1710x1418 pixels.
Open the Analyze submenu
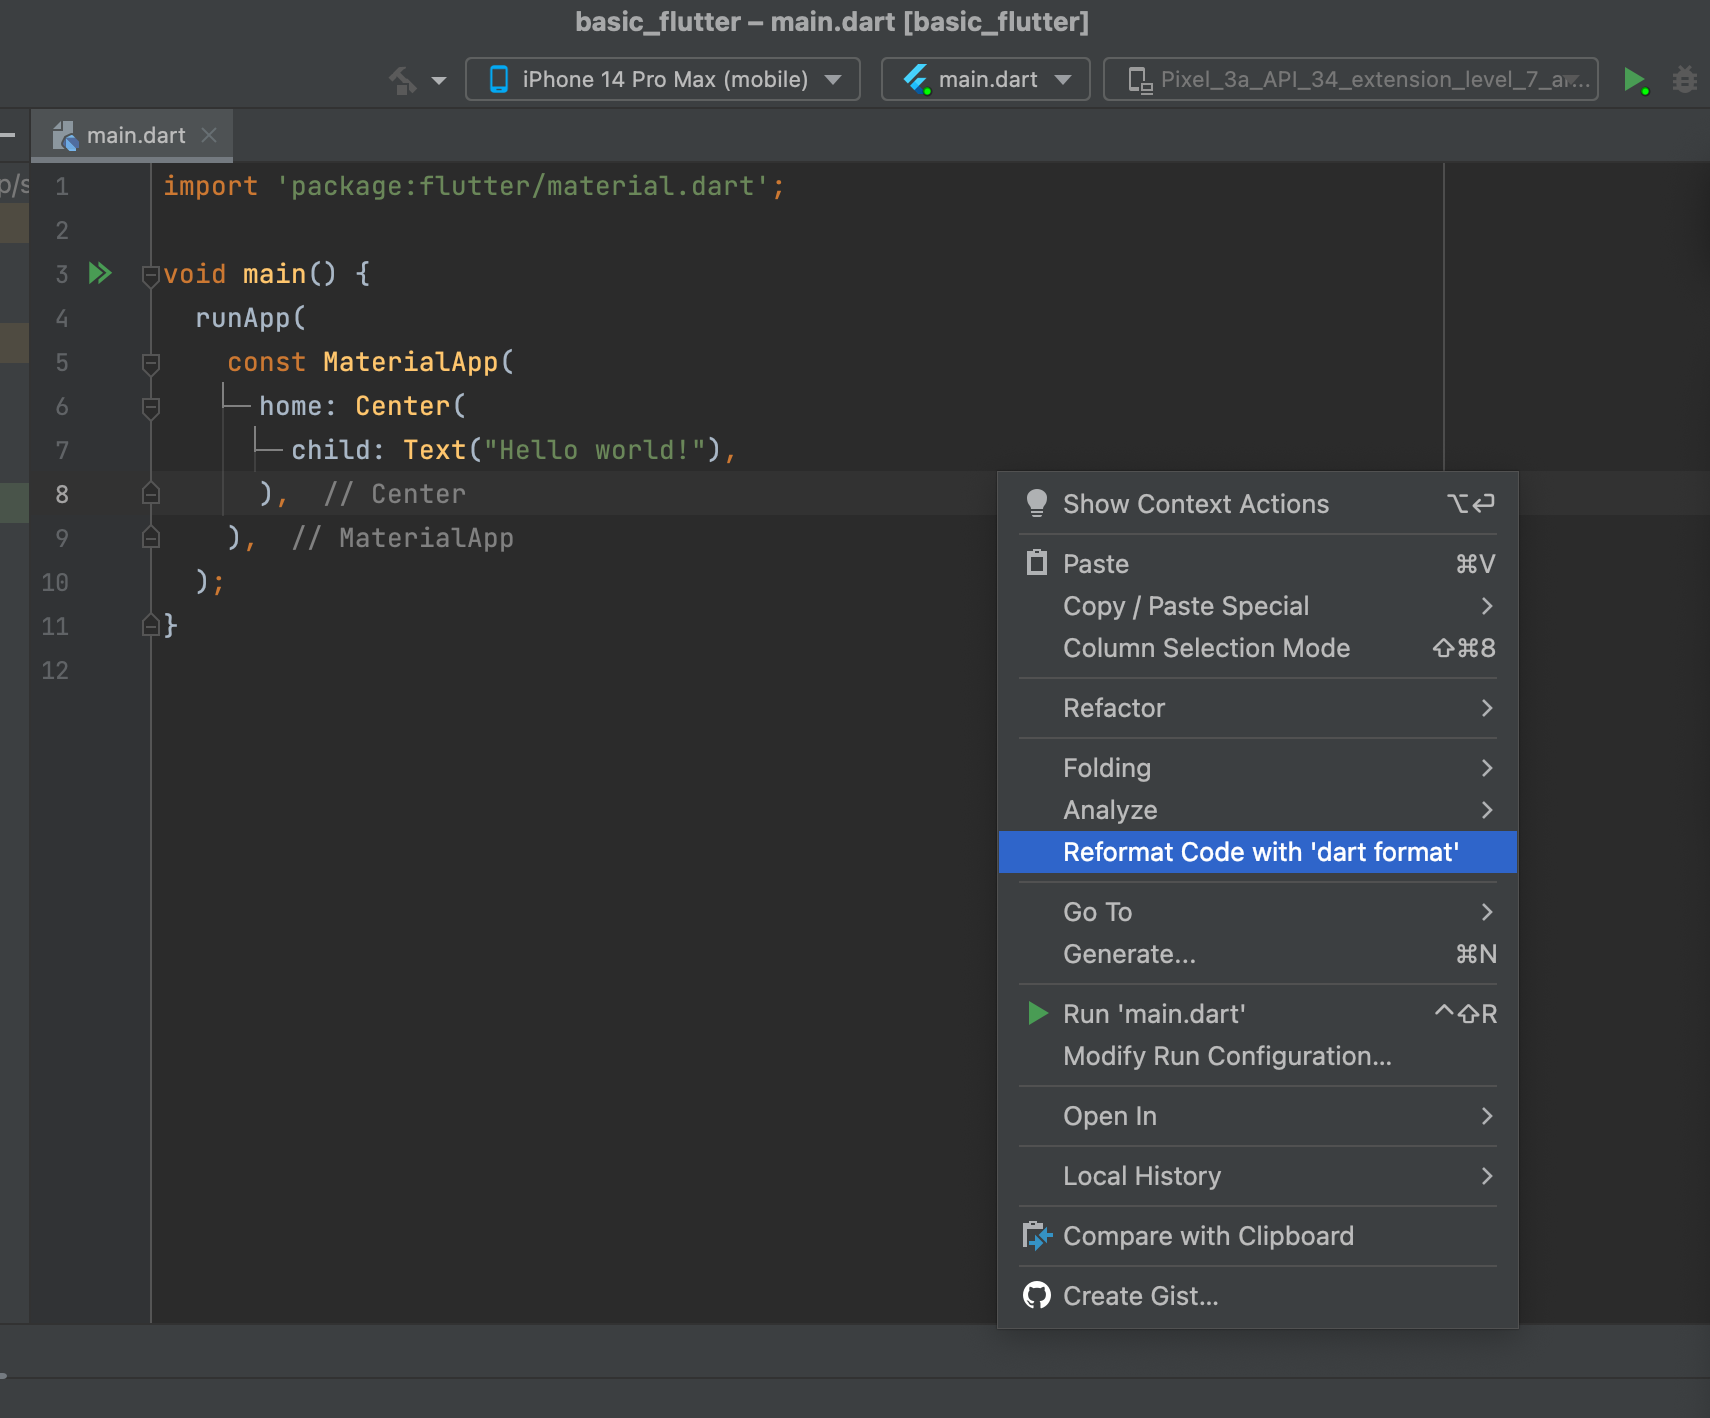(1258, 810)
